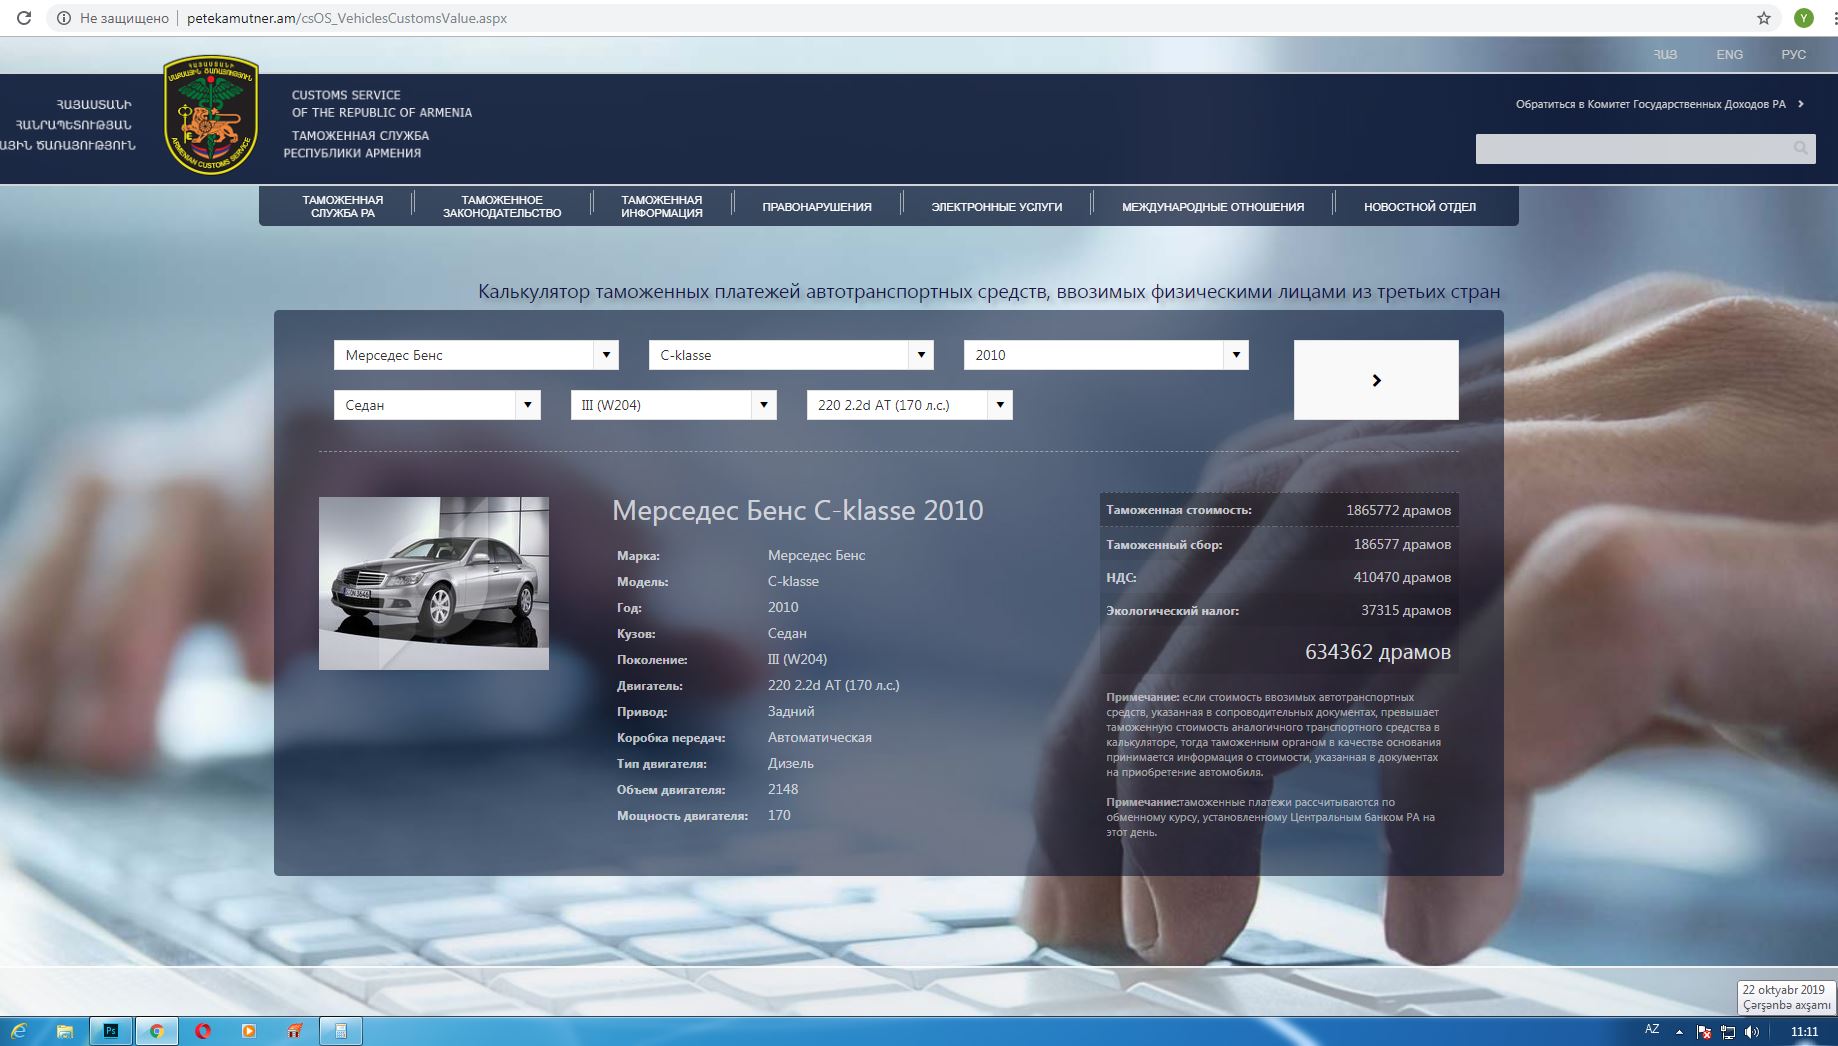Open the media player taskbar icon

(249, 1031)
